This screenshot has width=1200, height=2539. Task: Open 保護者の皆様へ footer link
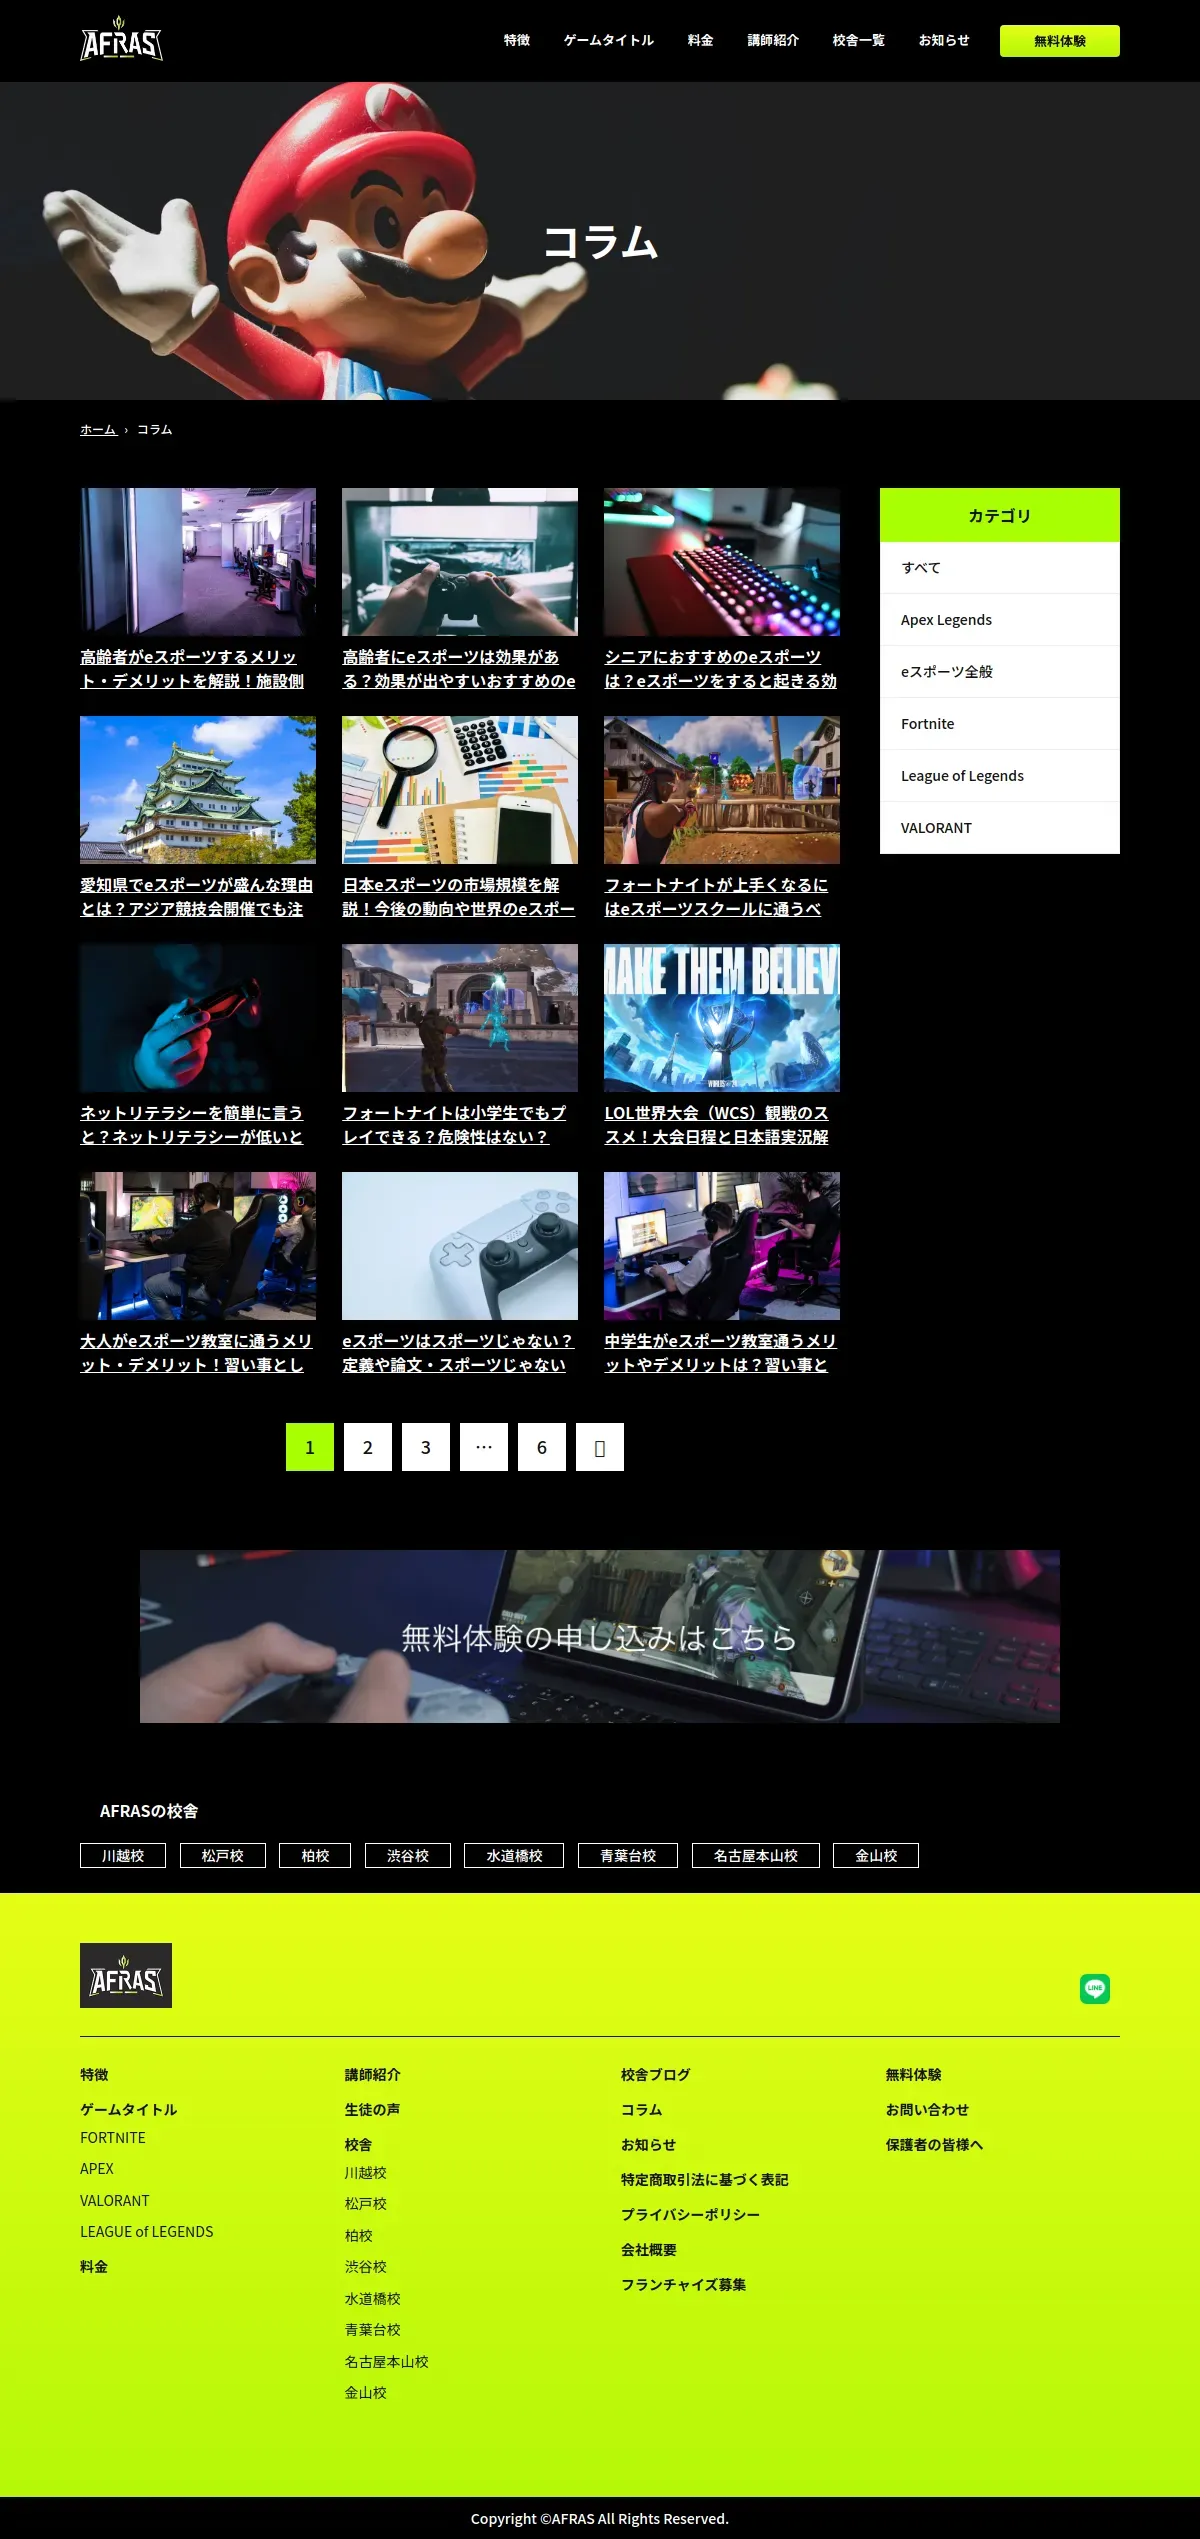(x=935, y=2144)
